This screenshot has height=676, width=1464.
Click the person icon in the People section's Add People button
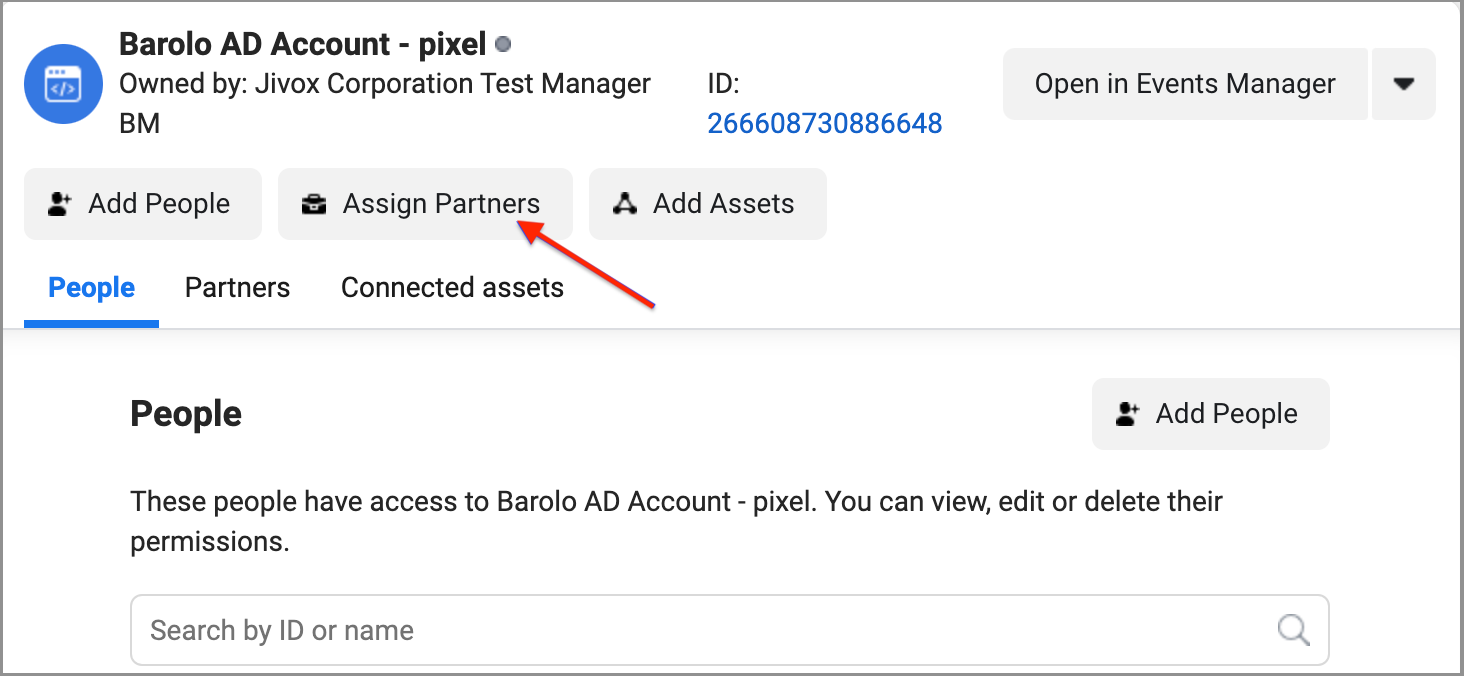[x=1129, y=414]
